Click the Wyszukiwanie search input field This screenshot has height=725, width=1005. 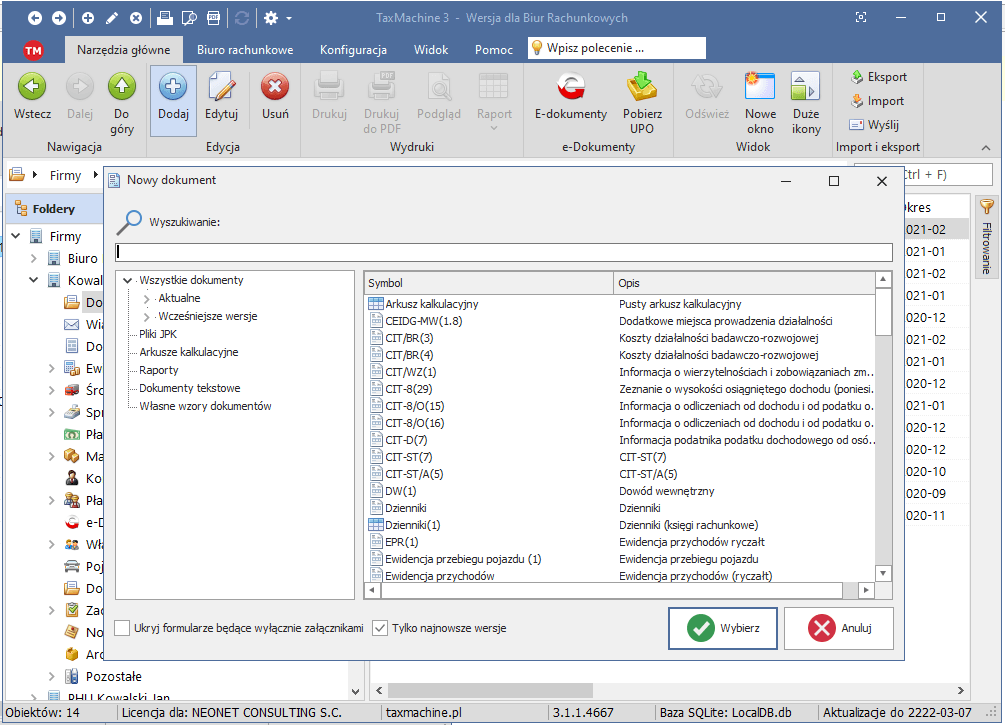[x=503, y=252]
